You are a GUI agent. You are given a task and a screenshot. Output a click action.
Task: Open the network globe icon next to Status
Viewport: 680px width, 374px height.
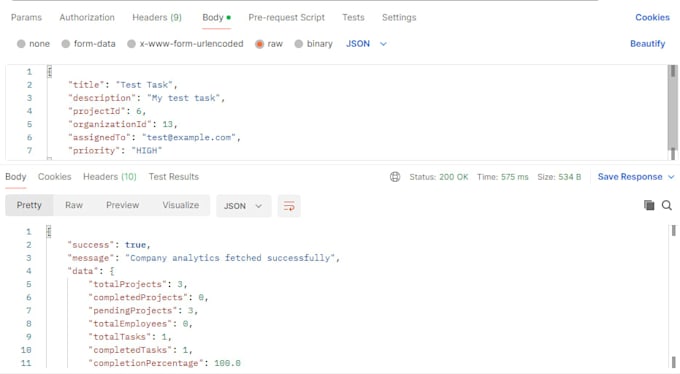(x=395, y=177)
